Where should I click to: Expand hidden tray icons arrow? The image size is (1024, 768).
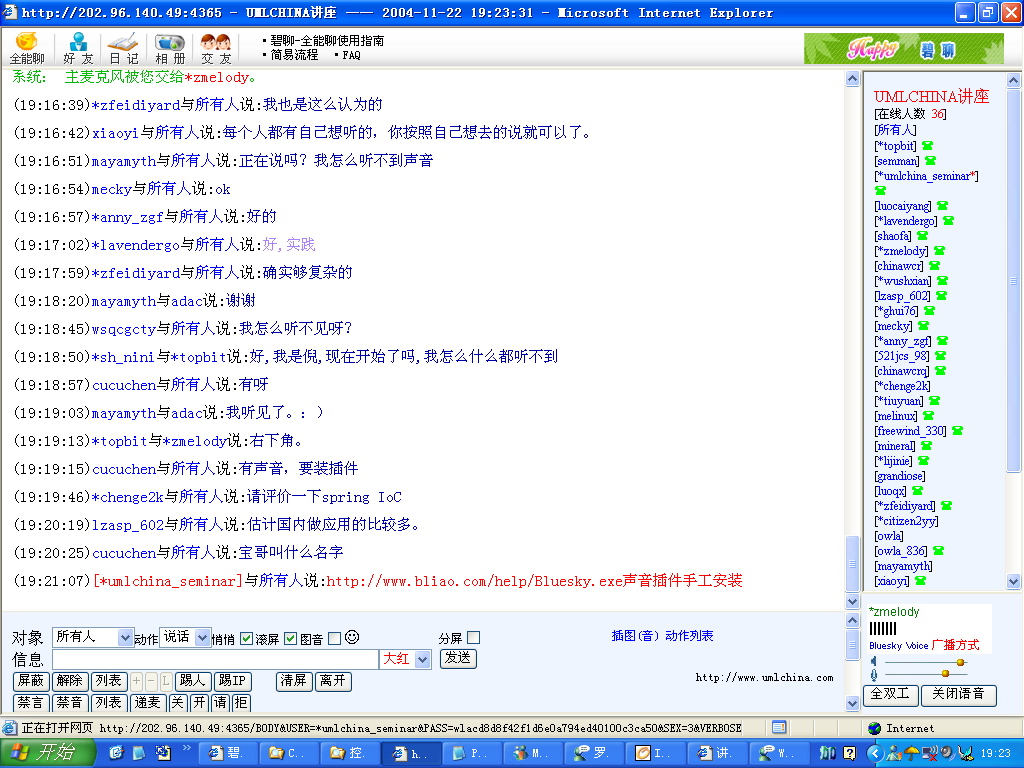click(x=875, y=753)
